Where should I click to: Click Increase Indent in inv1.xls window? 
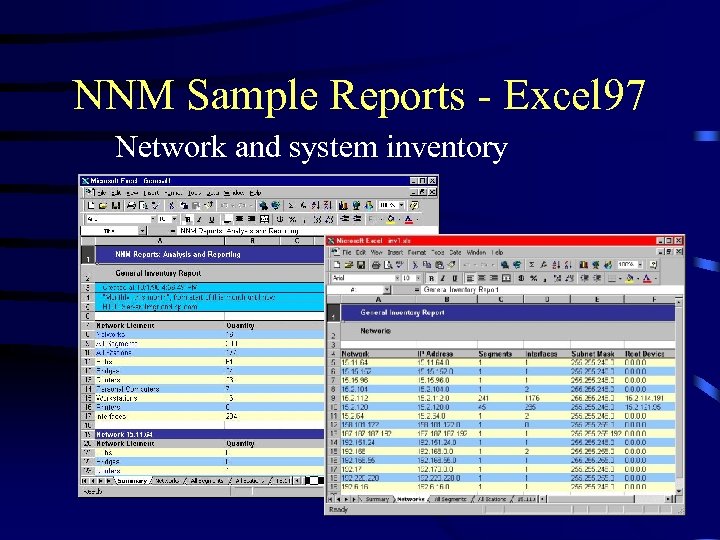(597, 278)
